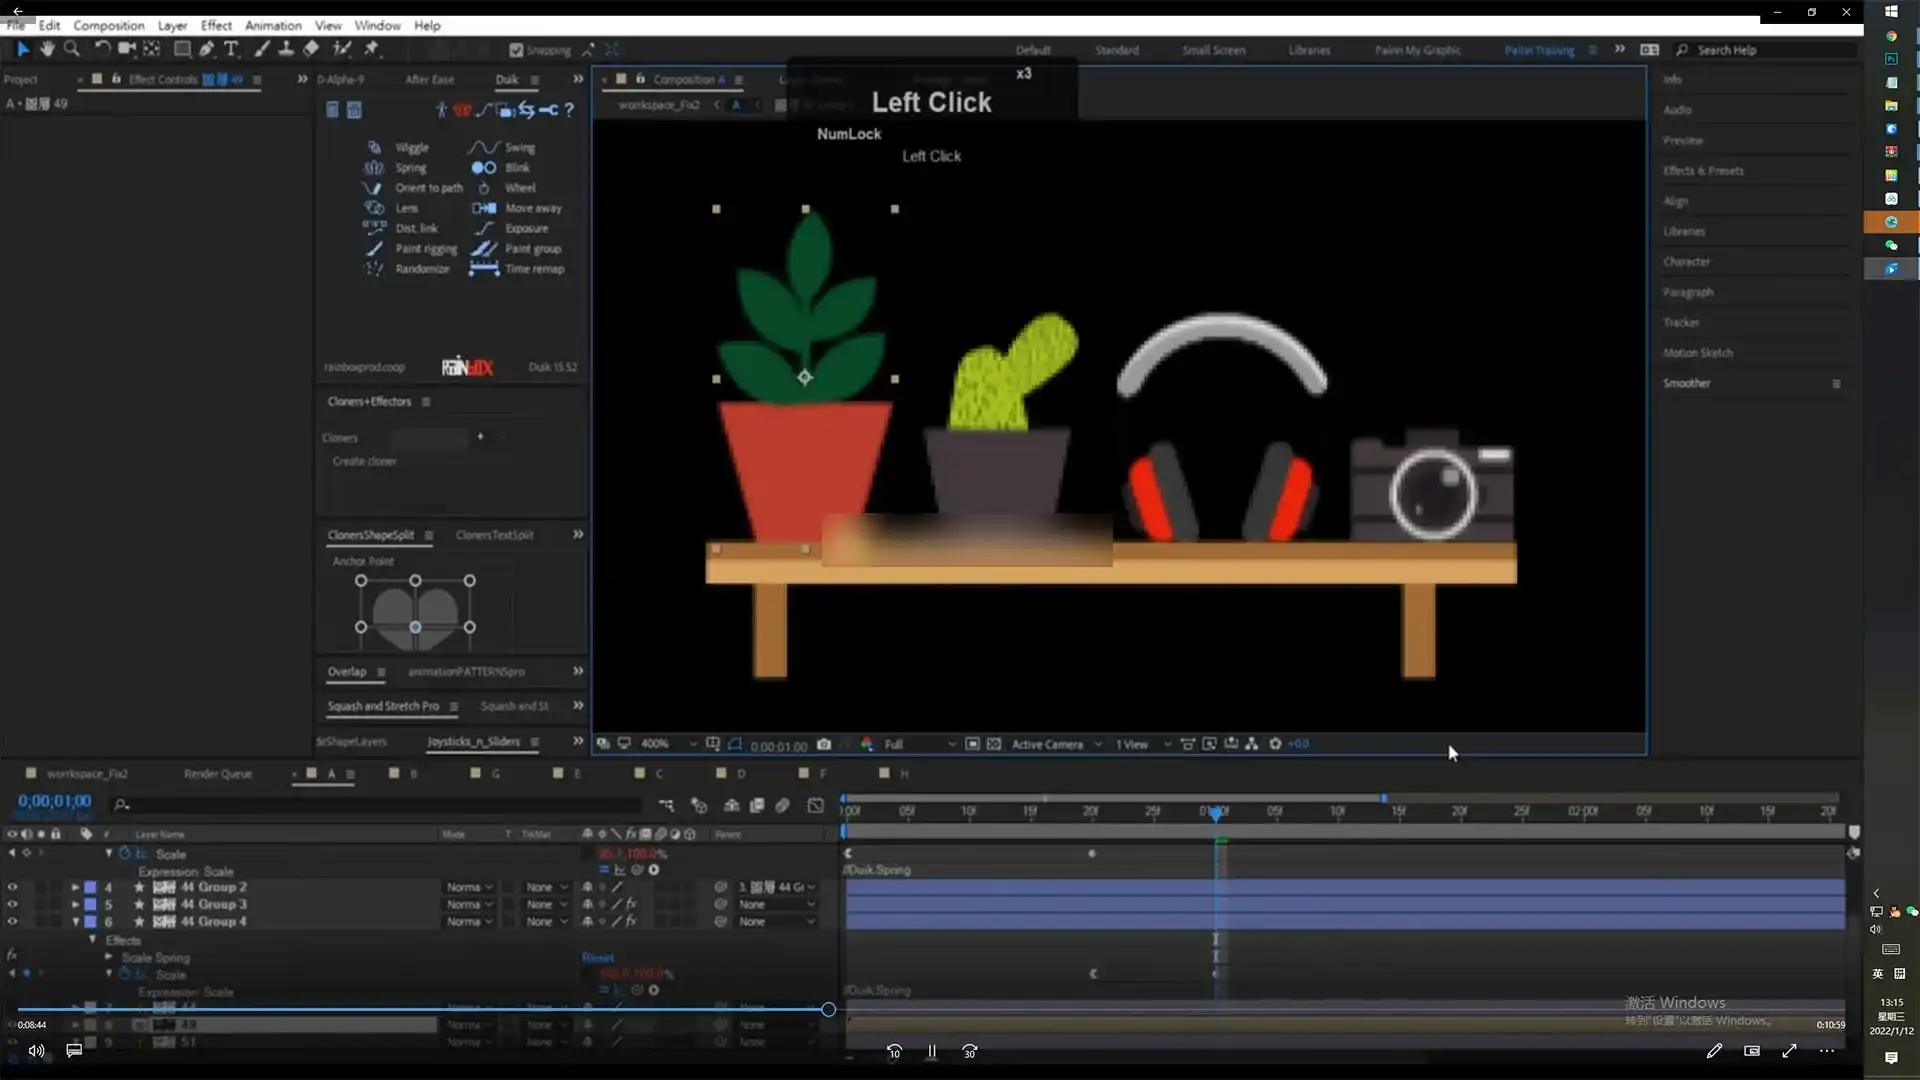Click Reset on Scale Spring effect
Viewport: 1920px width, 1080px height.
(597, 958)
